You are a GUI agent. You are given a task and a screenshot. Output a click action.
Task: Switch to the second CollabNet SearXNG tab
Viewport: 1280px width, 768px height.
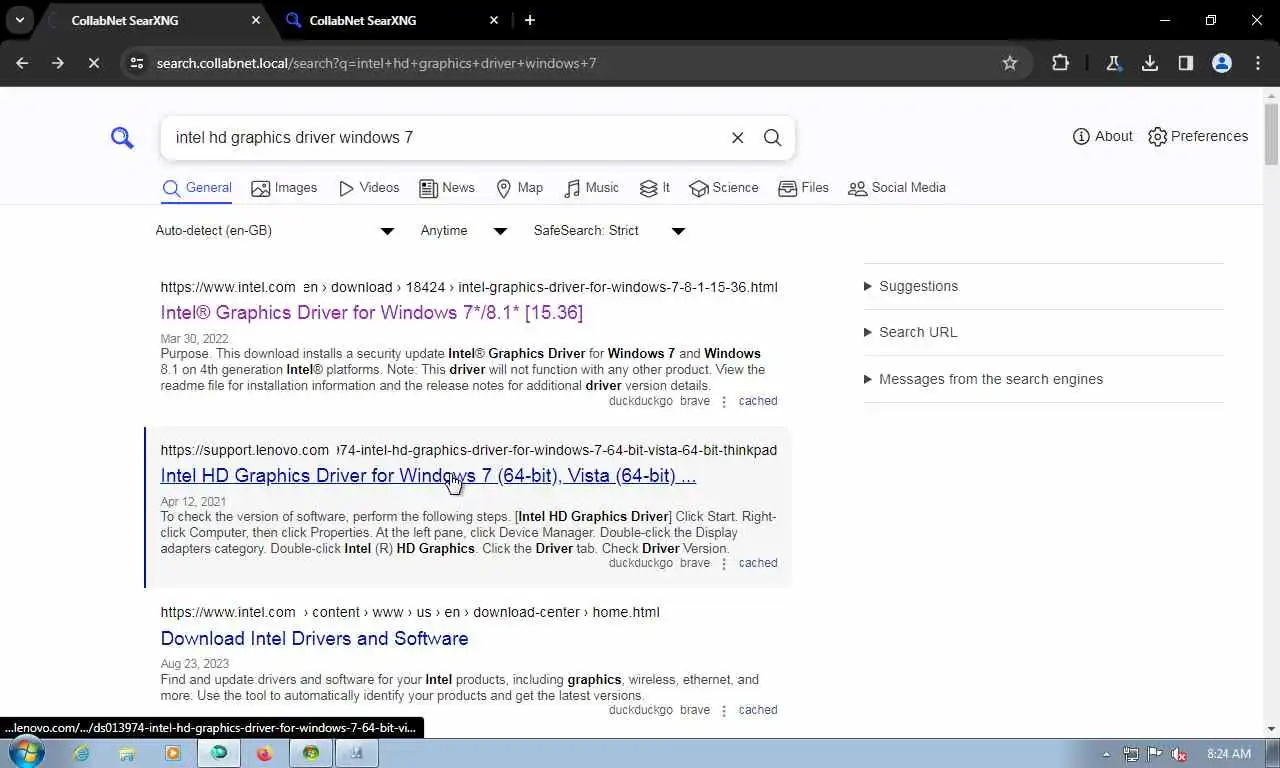[x=390, y=20]
